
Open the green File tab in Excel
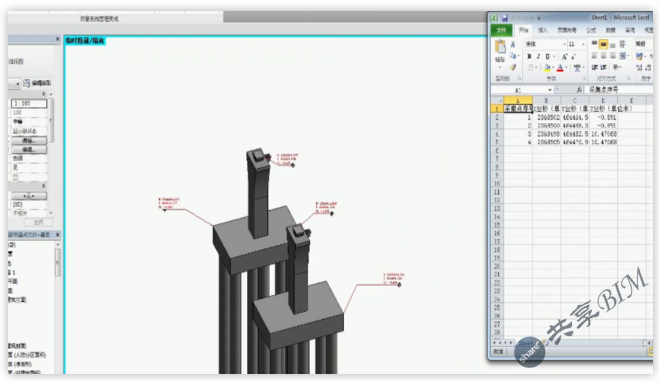coord(501,30)
